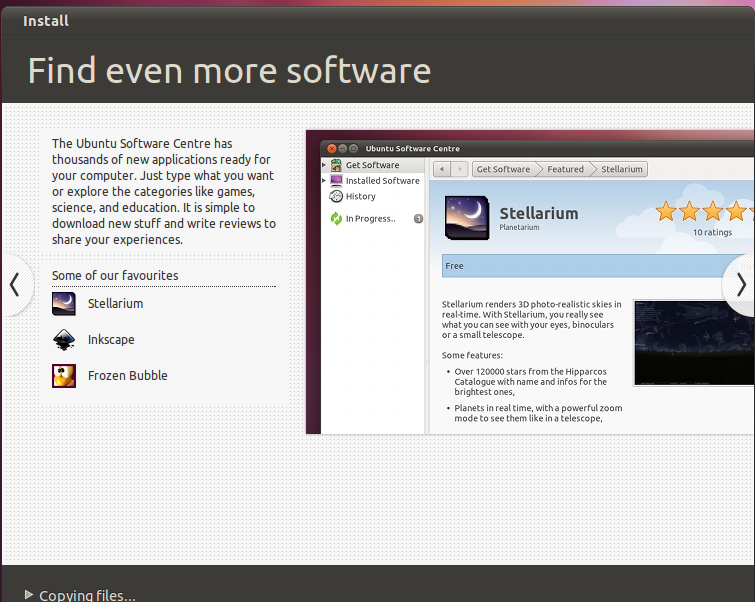Minimize the Ubuntu Software Centre window
The height and width of the screenshot is (602, 755).
tap(342, 148)
